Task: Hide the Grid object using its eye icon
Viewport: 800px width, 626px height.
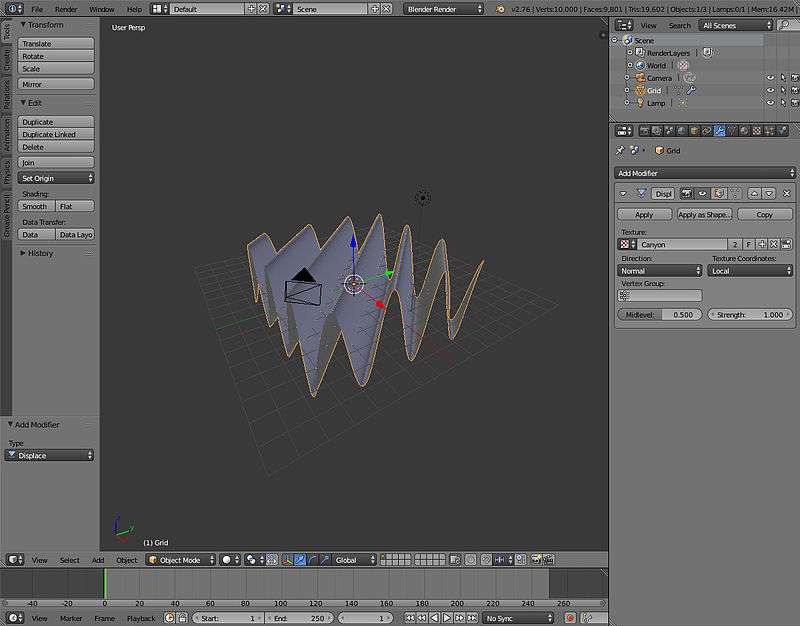Action: coord(770,90)
